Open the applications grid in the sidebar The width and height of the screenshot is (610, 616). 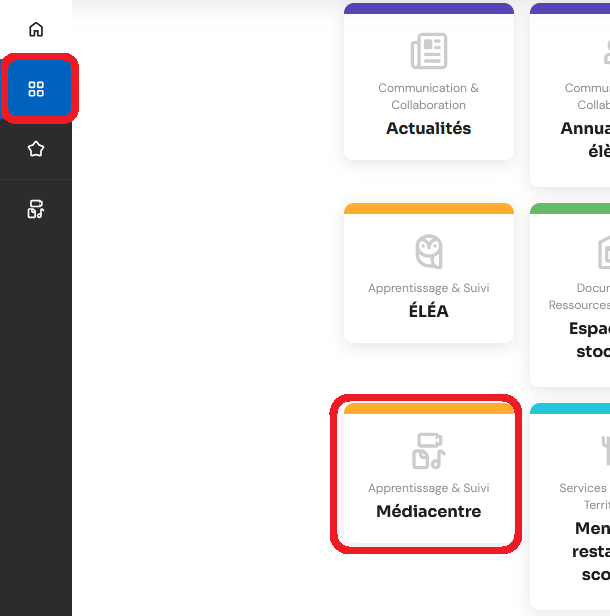tap(36, 90)
